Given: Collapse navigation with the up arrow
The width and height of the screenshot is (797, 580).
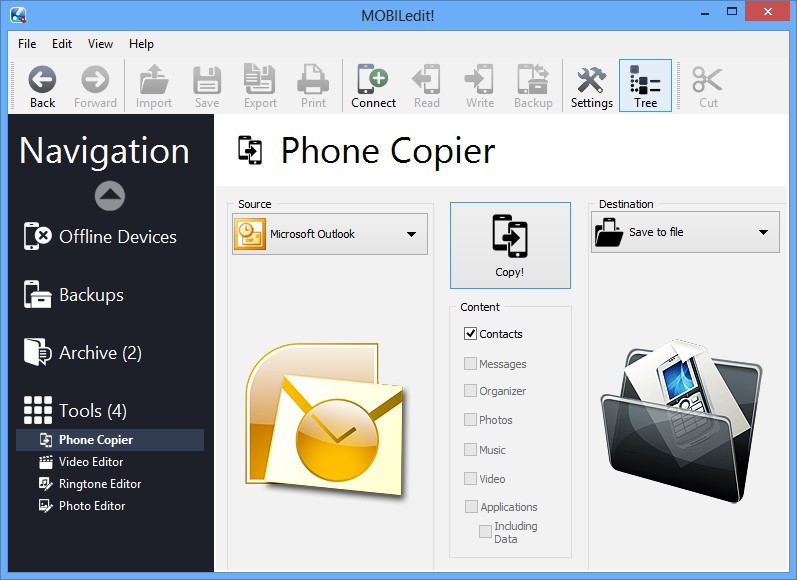Looking at the screenshot, I should (109, 195).
